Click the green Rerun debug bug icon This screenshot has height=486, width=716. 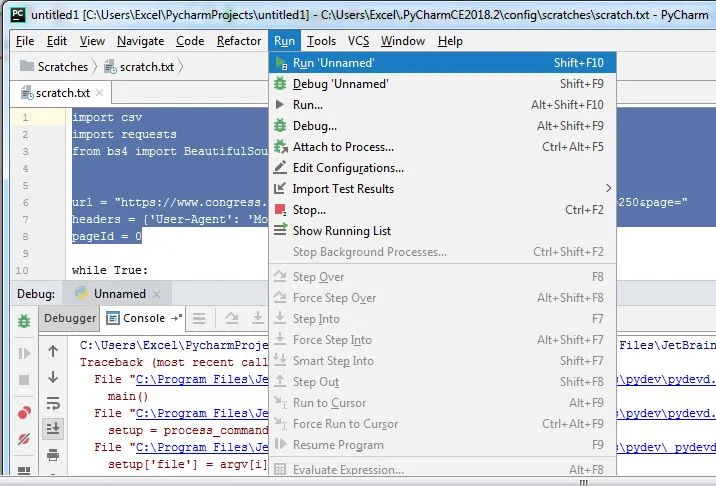coord(24,321)
